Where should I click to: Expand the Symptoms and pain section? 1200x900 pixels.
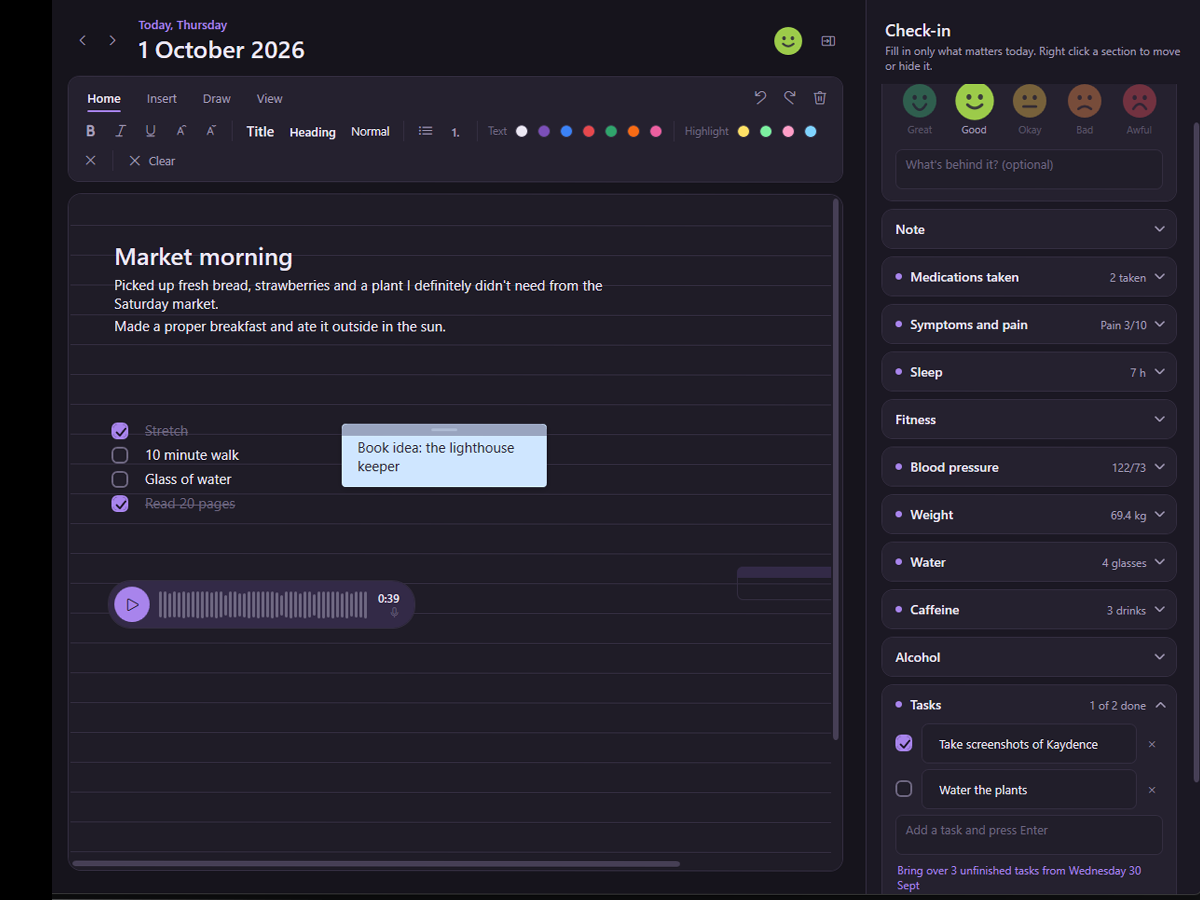[1029, 325]
